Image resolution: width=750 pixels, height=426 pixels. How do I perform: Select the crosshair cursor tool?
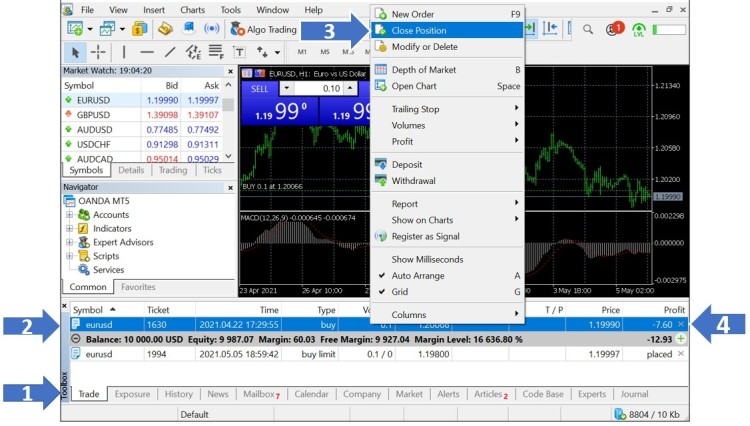(98, 51)
